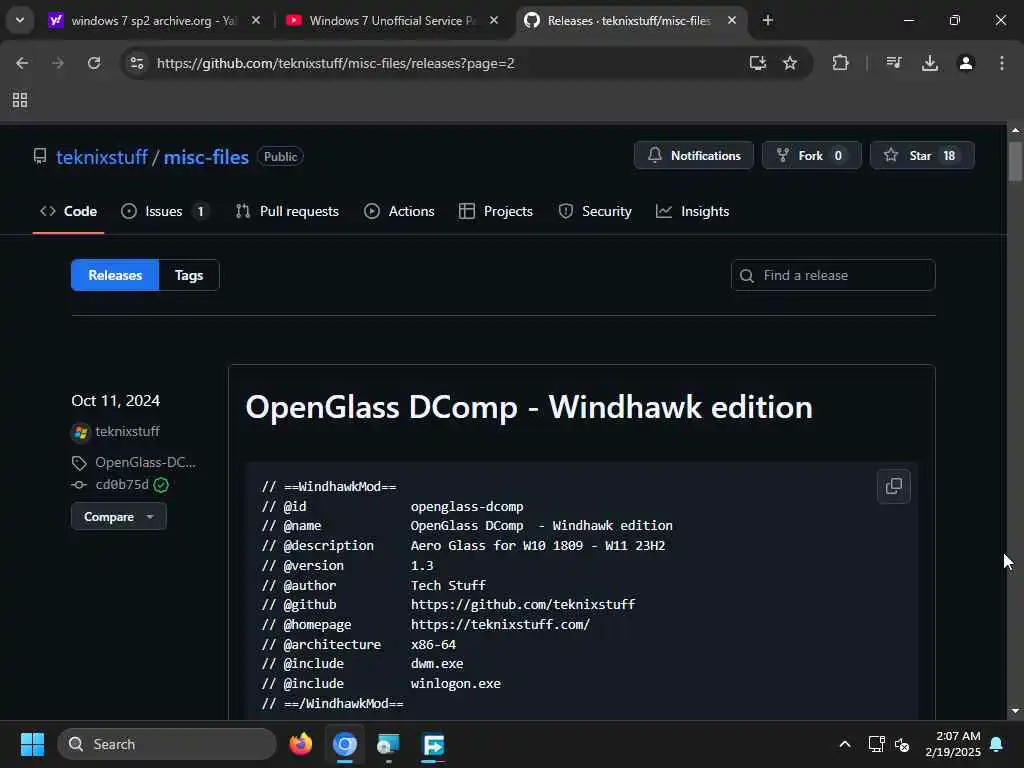
Task: Click the page vertical scrollbar thumb
Action: tap(1014, 160)
